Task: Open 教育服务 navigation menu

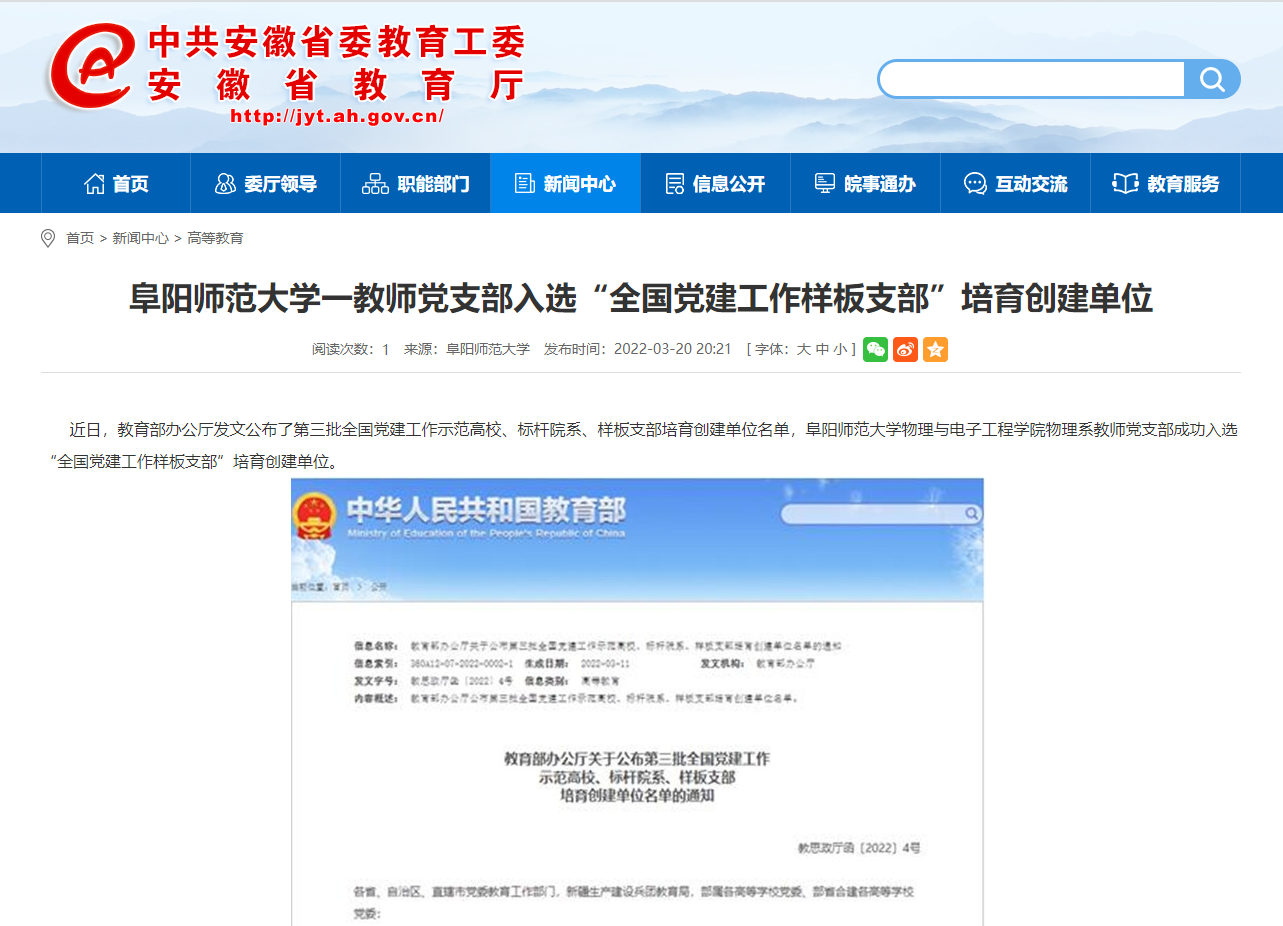Action: (x=1166, y=184)
